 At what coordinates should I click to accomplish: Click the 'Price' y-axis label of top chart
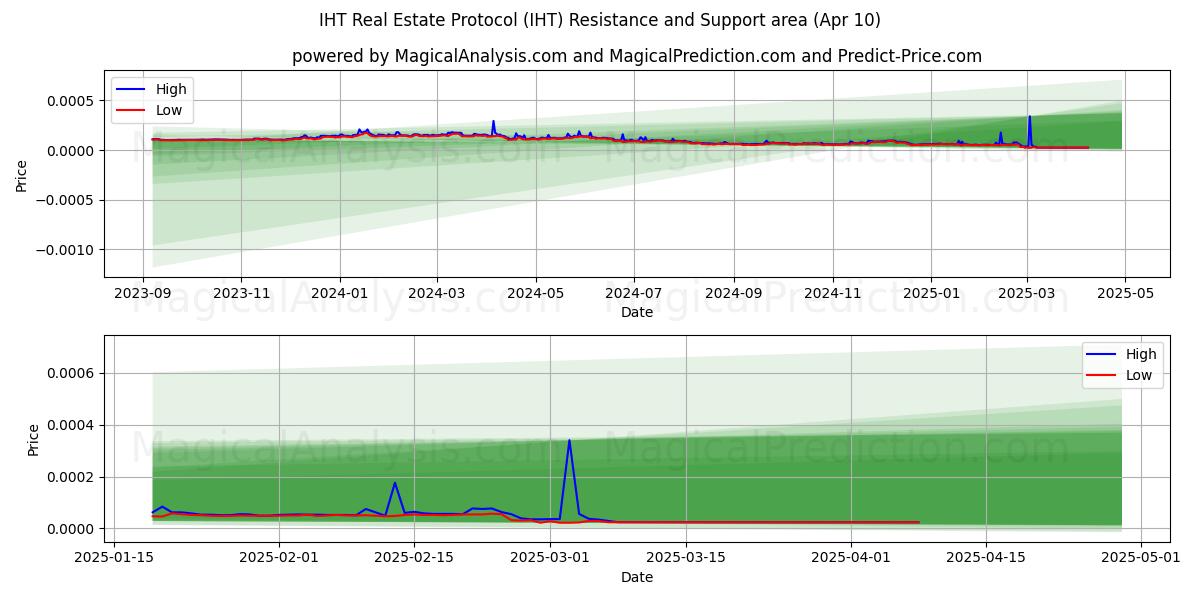point(22,175)
